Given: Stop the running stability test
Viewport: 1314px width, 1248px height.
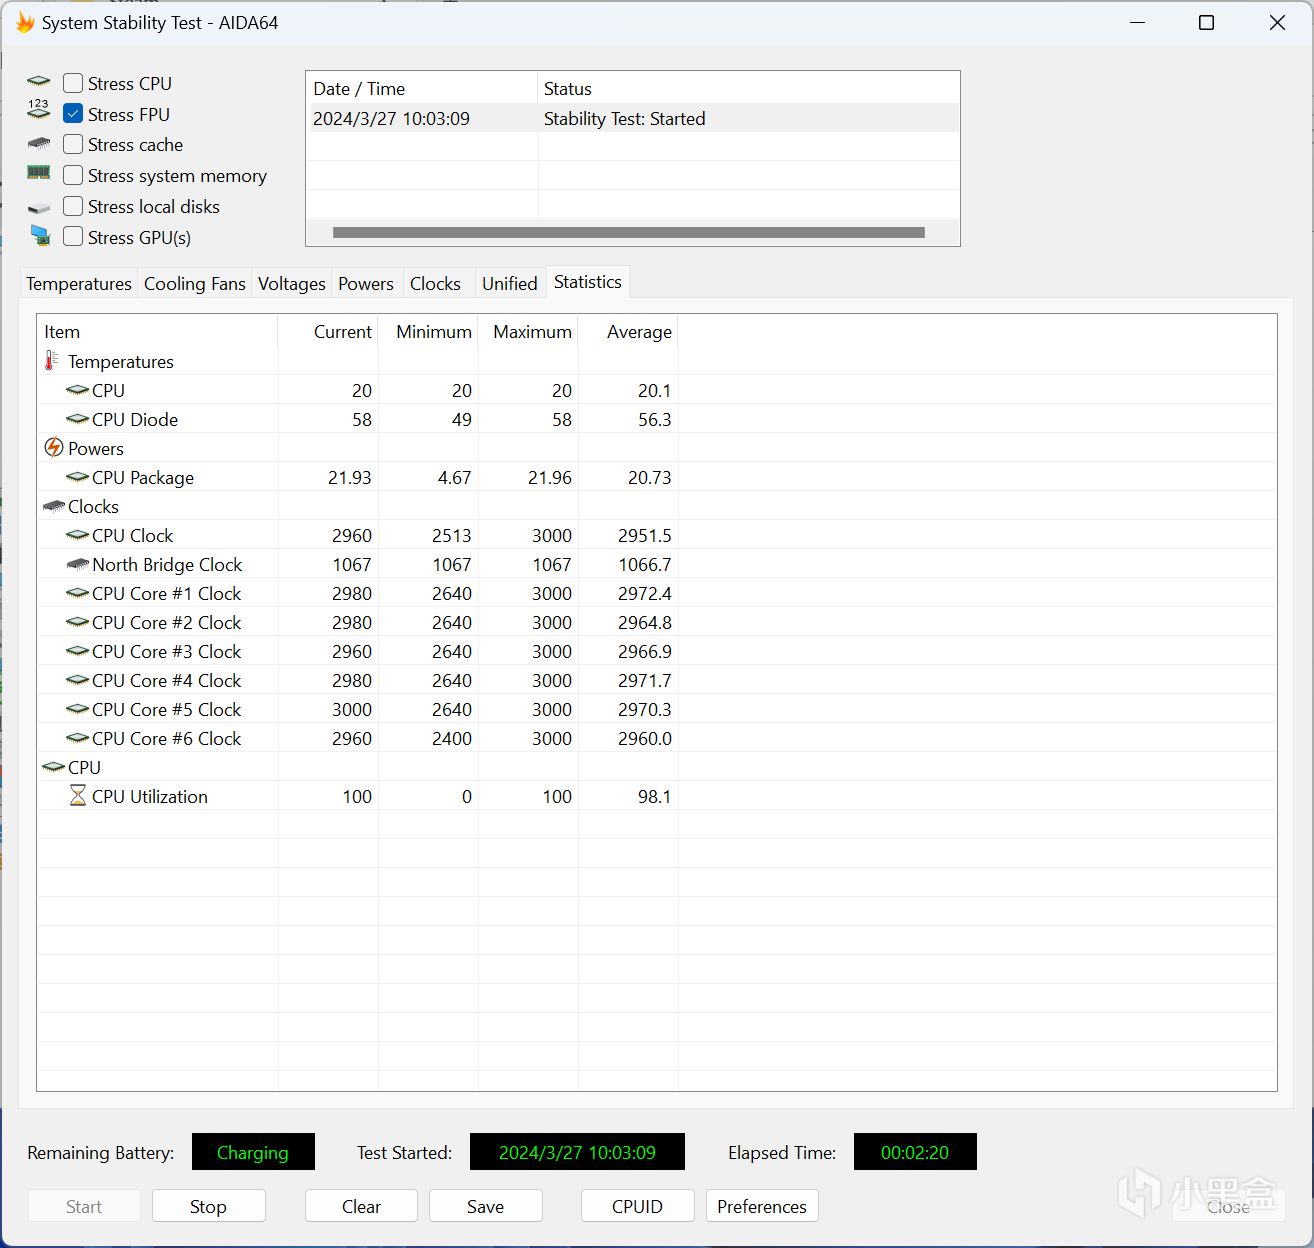Looking at the screenshot, I should (x=208, y=1206).
